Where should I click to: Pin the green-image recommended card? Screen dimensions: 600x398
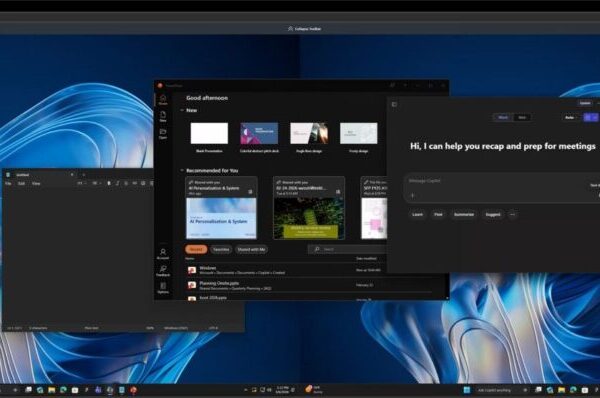coord(338,192)
